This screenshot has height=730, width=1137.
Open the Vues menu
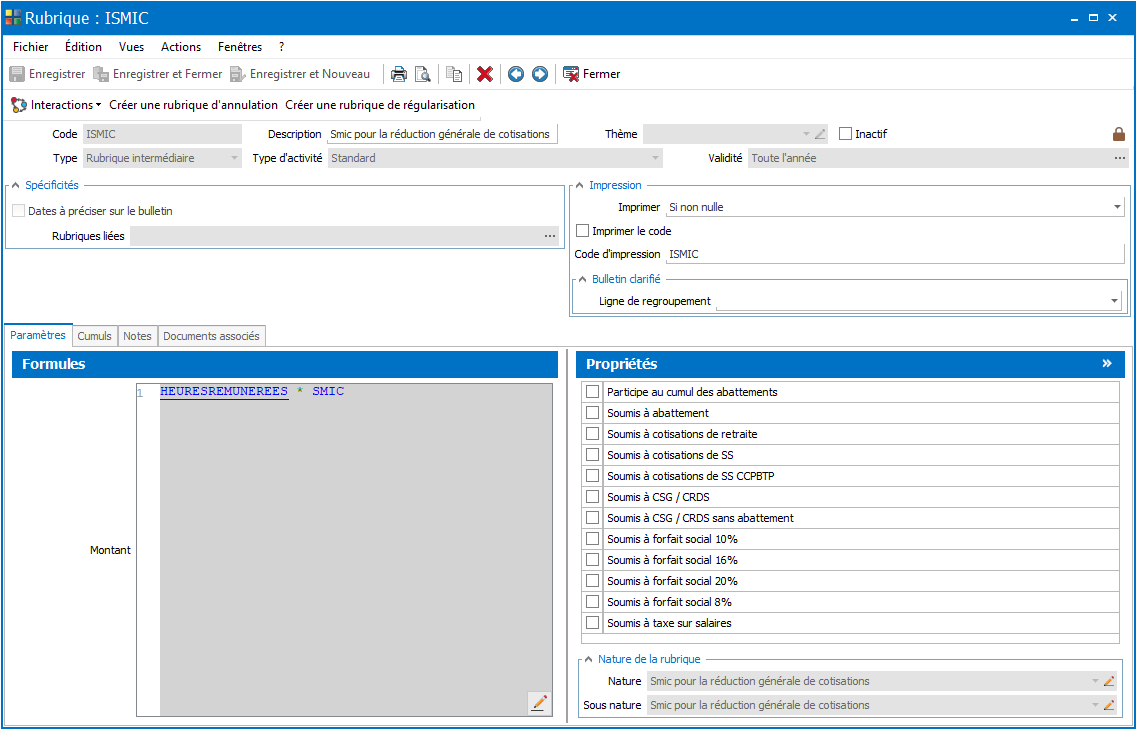point(131,47)
